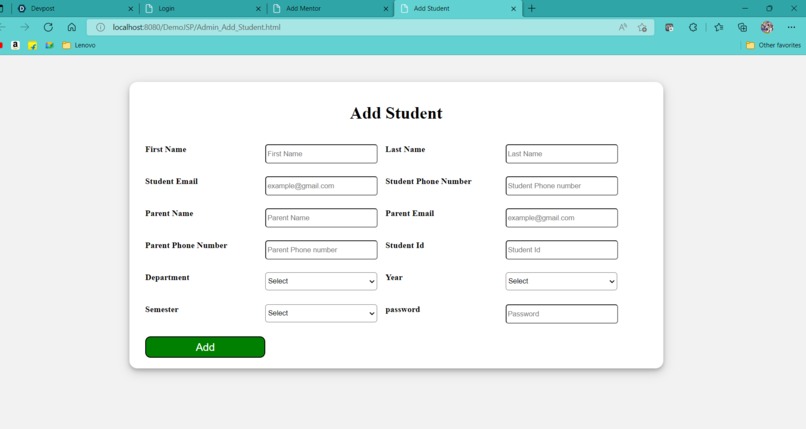806x429 pixels.
Task: Click the 'Parent Phone Number' label text
Action: [x=186, y=246]
